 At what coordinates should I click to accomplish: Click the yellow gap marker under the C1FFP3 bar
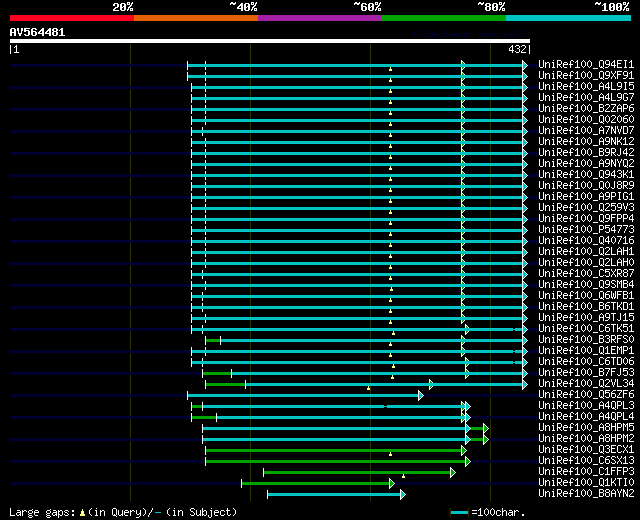coord(403,476)
